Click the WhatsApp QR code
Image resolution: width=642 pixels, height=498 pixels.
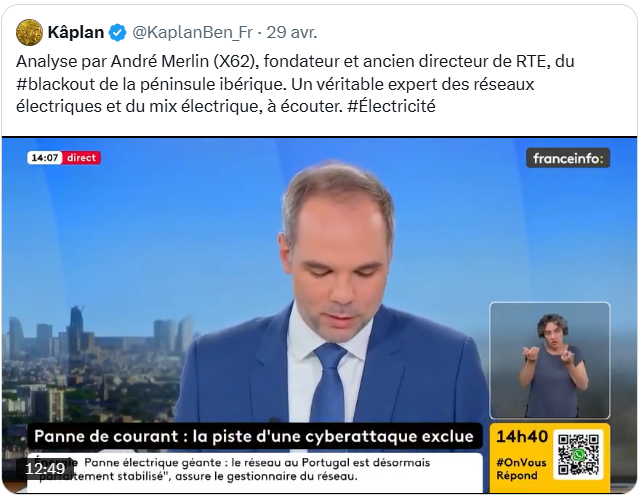578,455
